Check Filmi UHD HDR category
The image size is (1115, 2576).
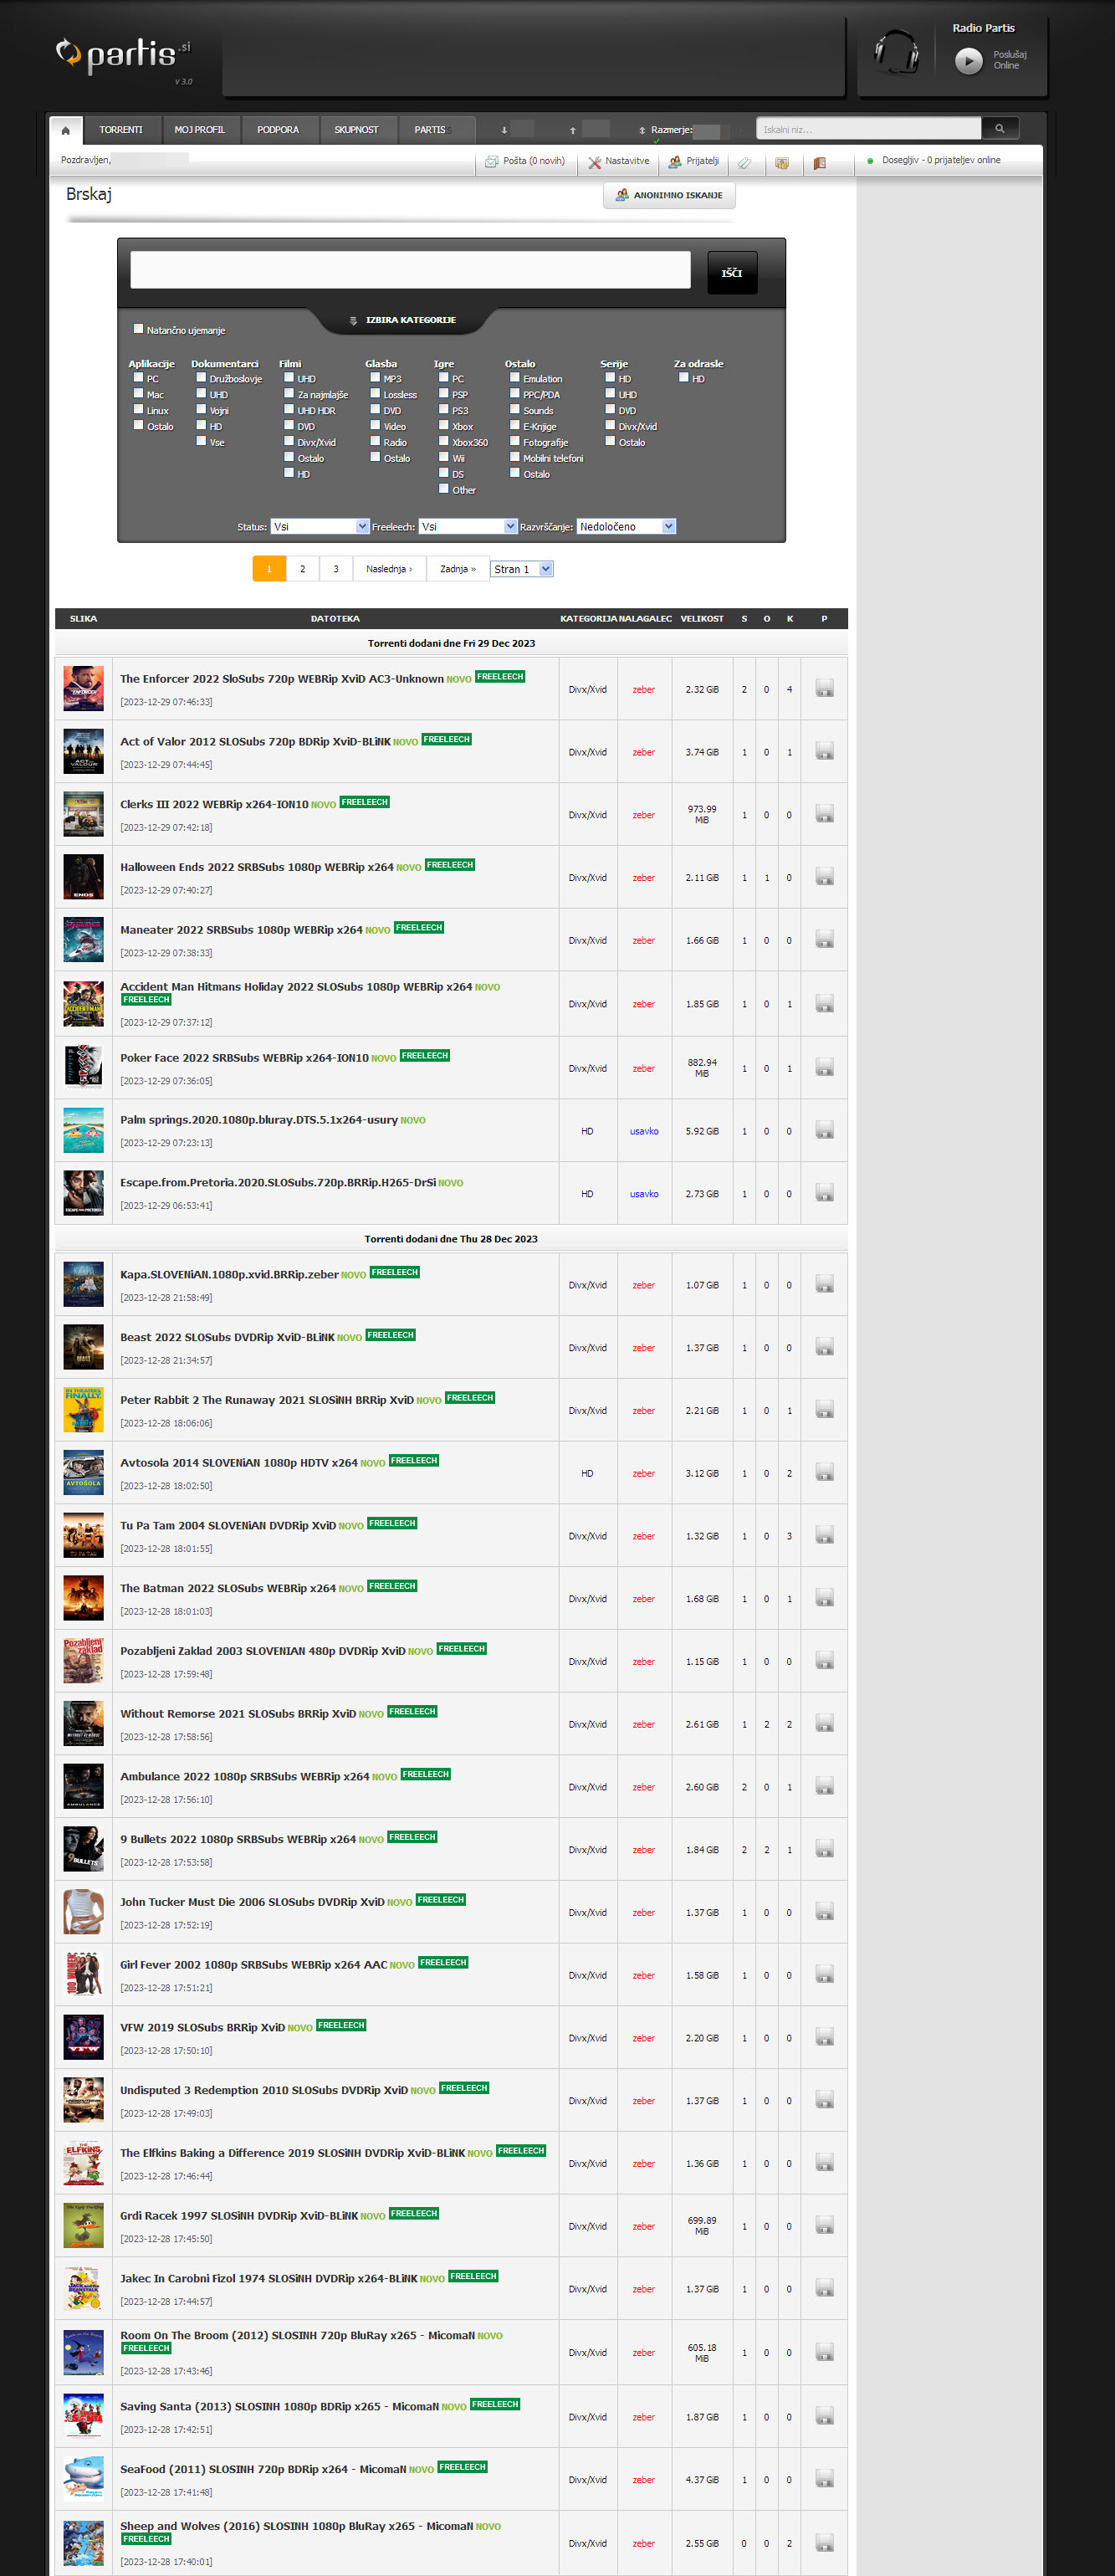[289, 410]
